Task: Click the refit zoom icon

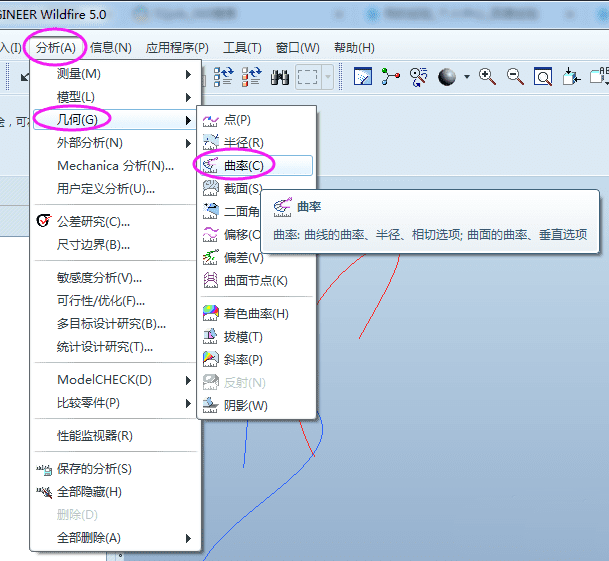Action: click(x=543, y=77)
